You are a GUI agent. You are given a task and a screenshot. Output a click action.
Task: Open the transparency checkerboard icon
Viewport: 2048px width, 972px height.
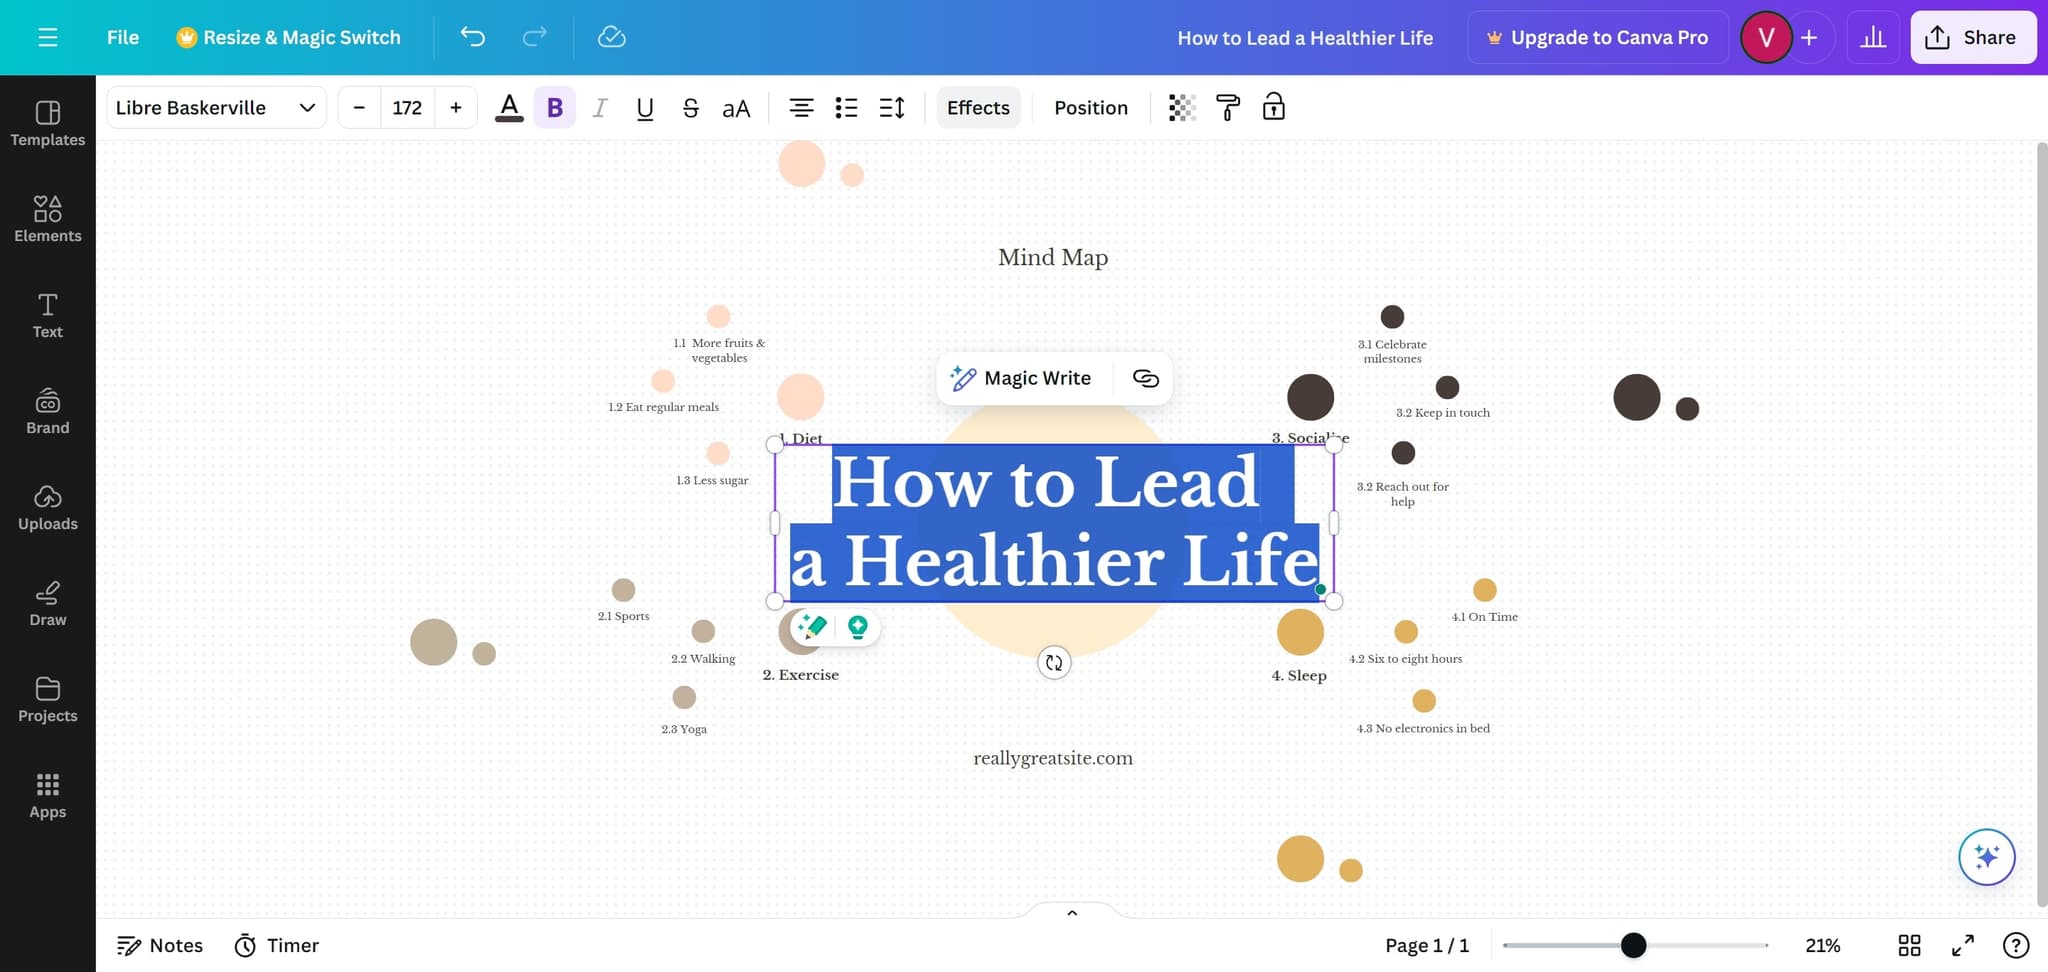(x=1182, y=107)
